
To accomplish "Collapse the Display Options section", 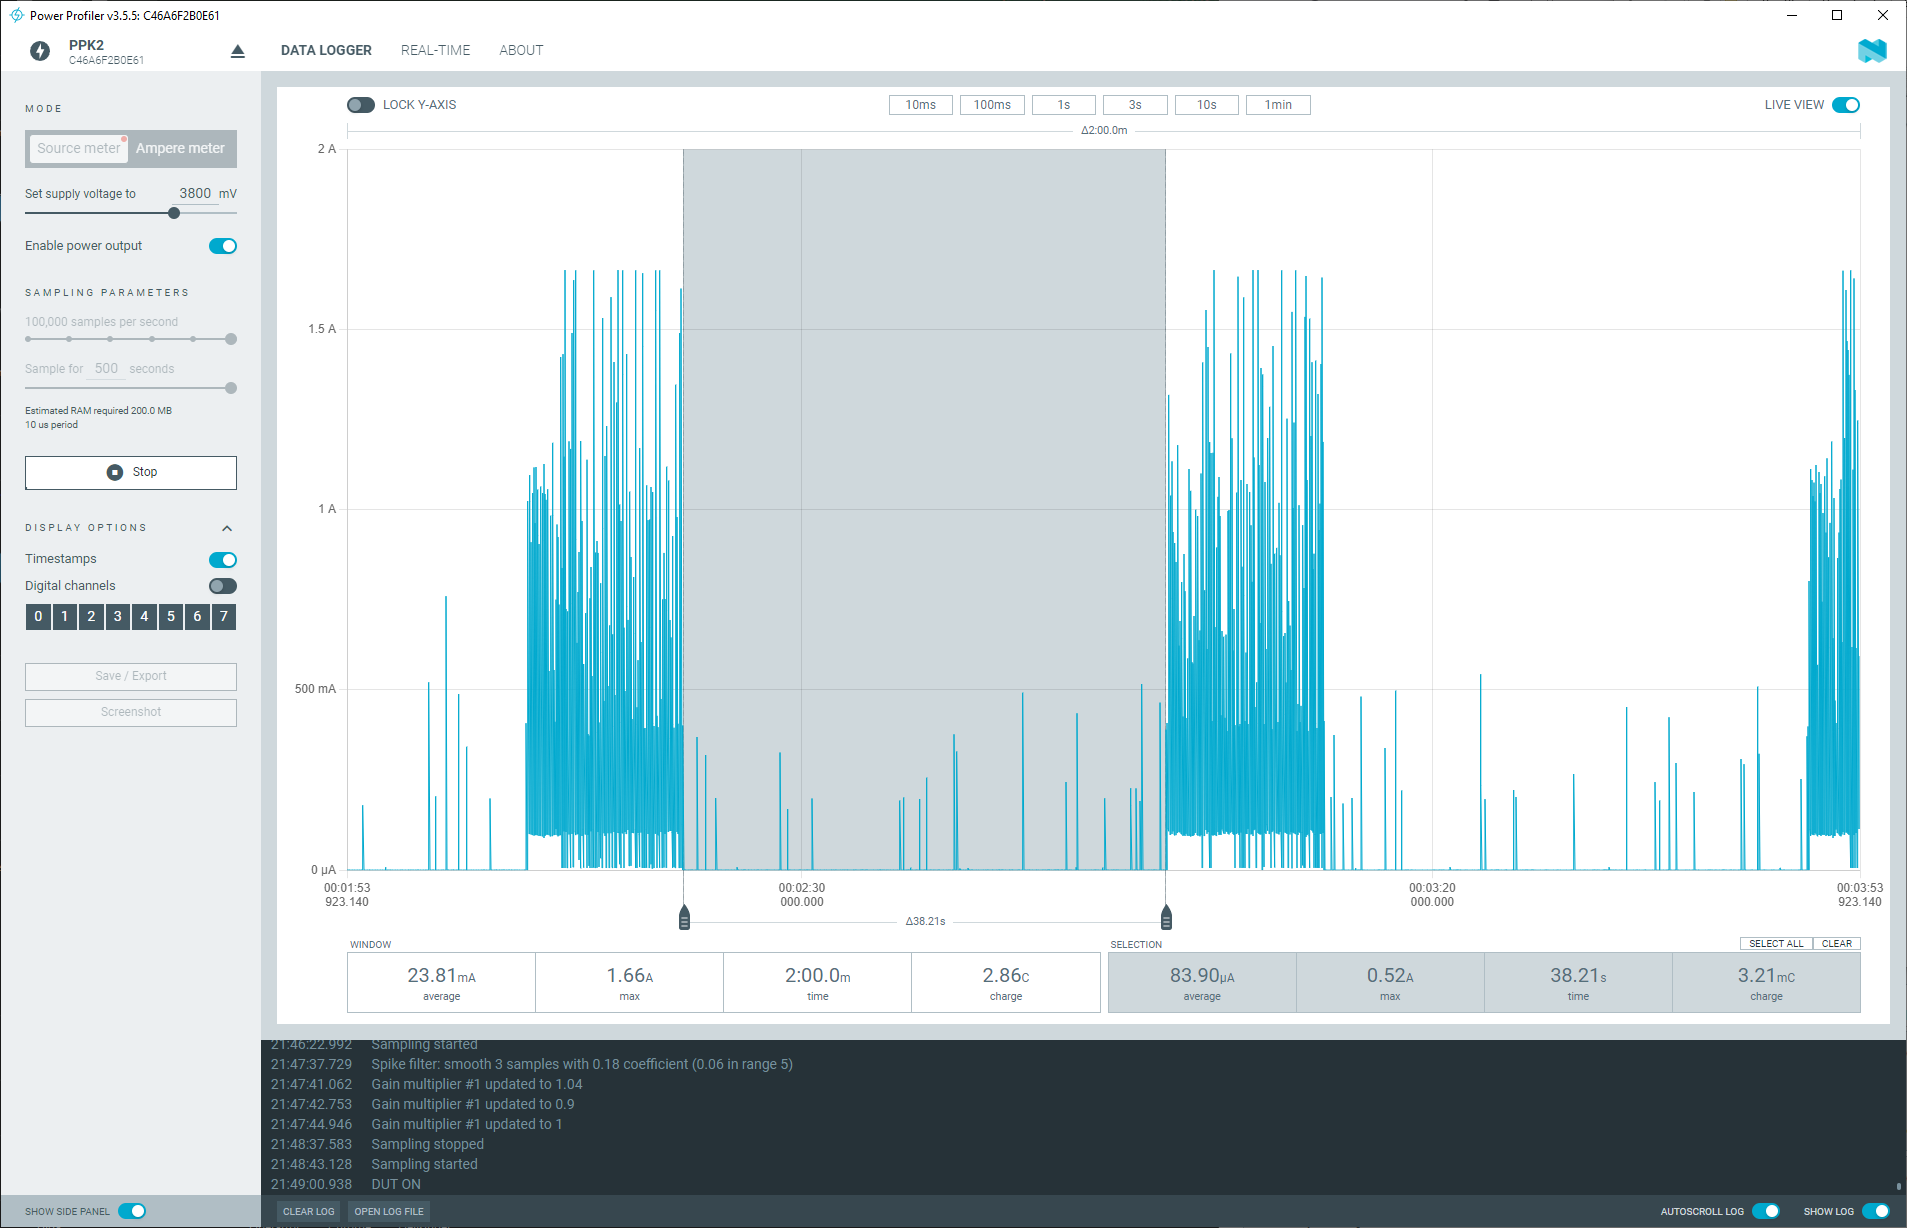I will 227,528.
